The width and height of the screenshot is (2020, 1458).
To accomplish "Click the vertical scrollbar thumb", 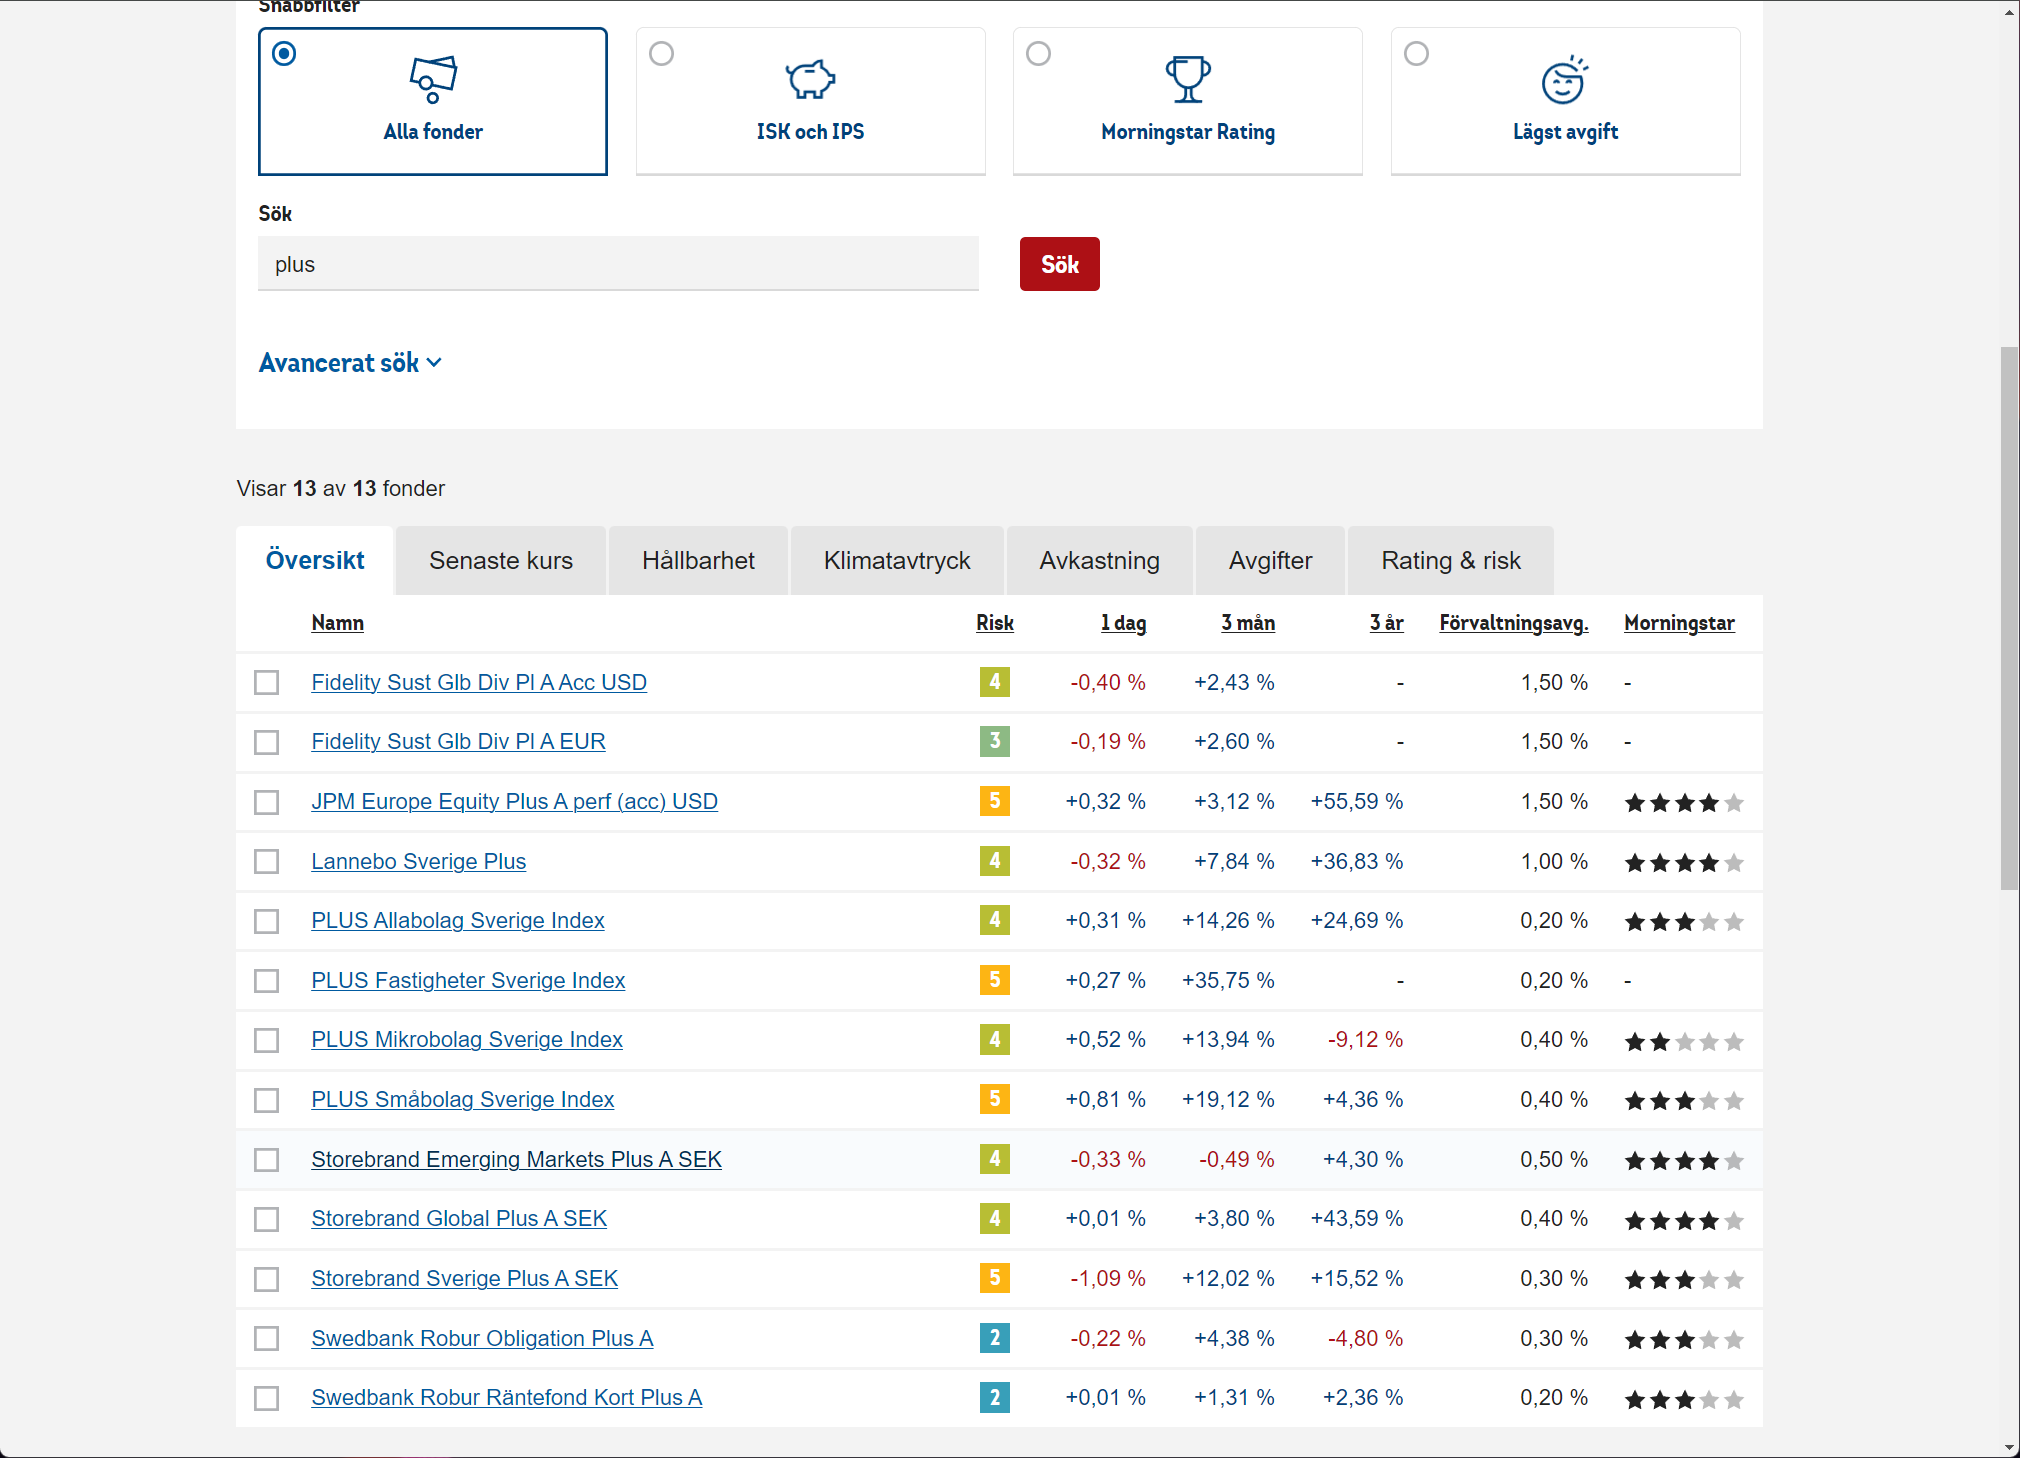I will (2009, 618).
